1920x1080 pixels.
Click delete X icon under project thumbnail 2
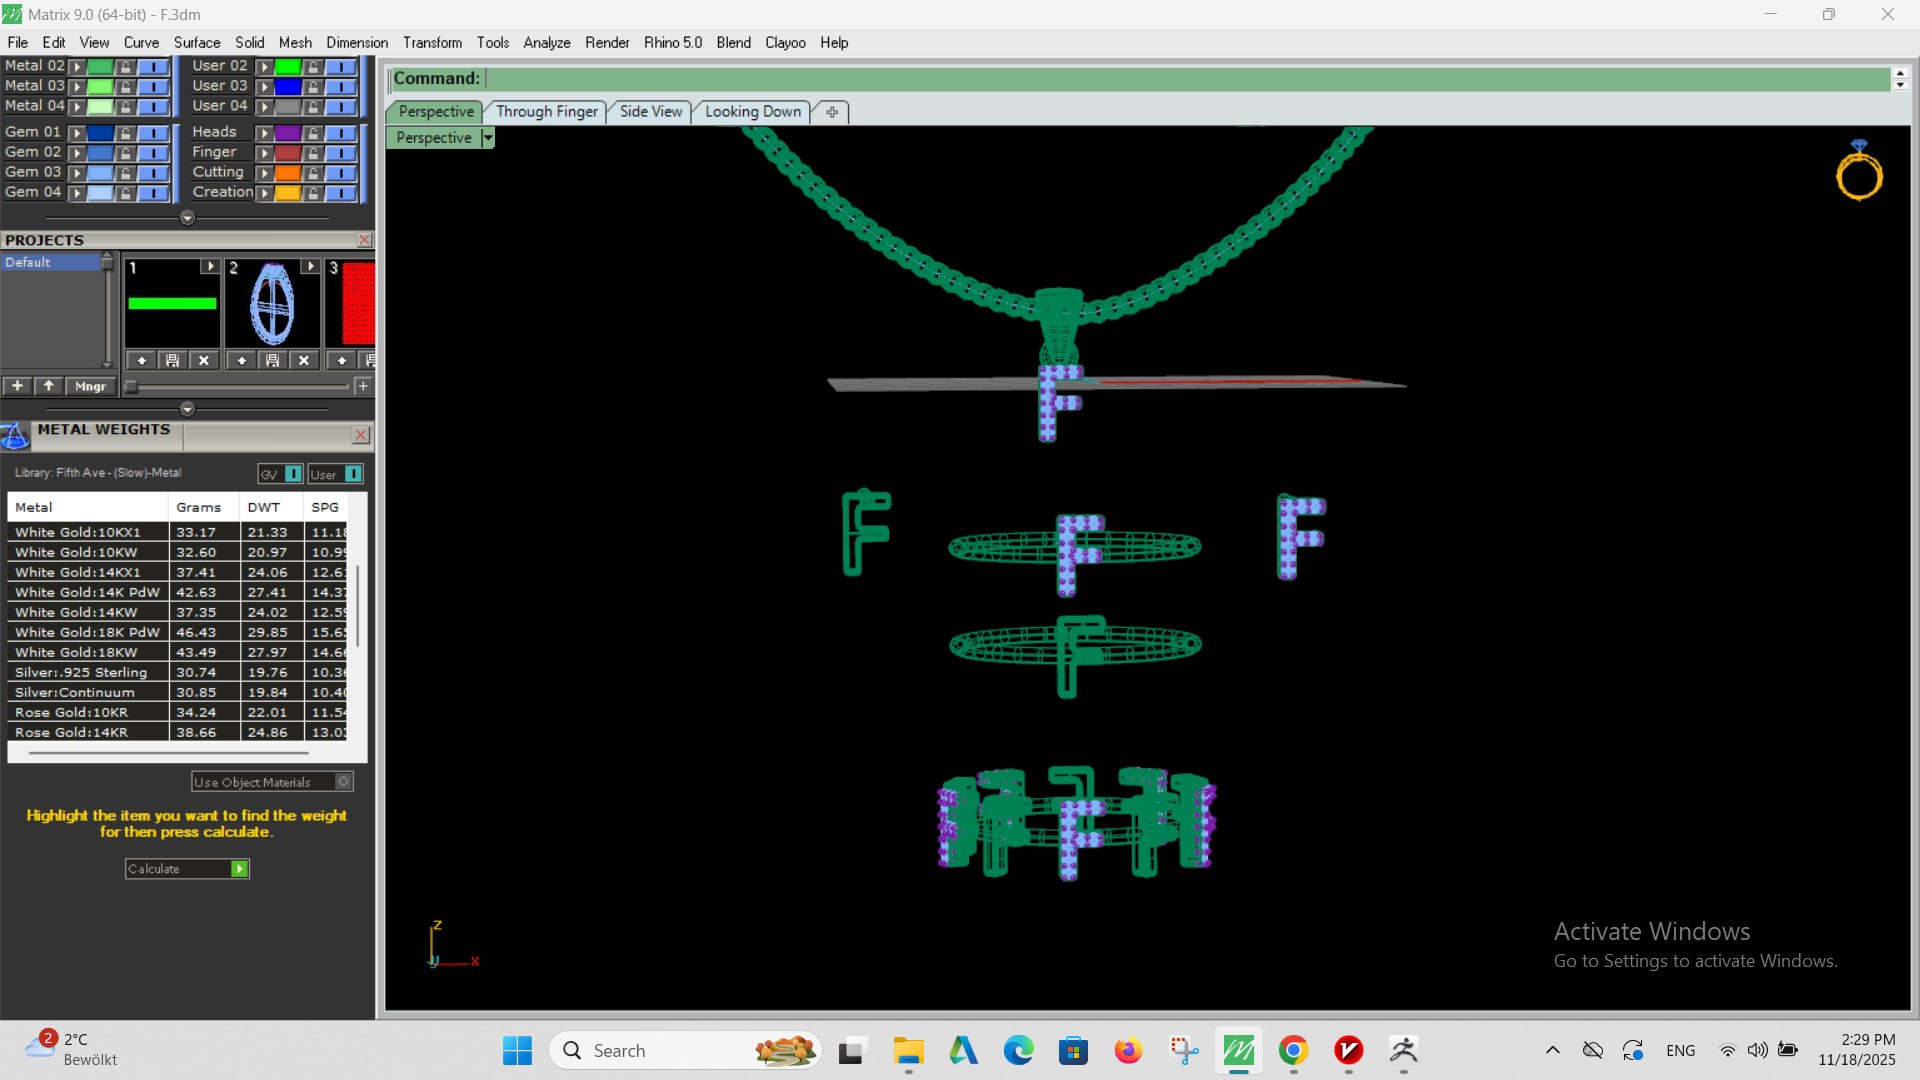click(304, 360)
